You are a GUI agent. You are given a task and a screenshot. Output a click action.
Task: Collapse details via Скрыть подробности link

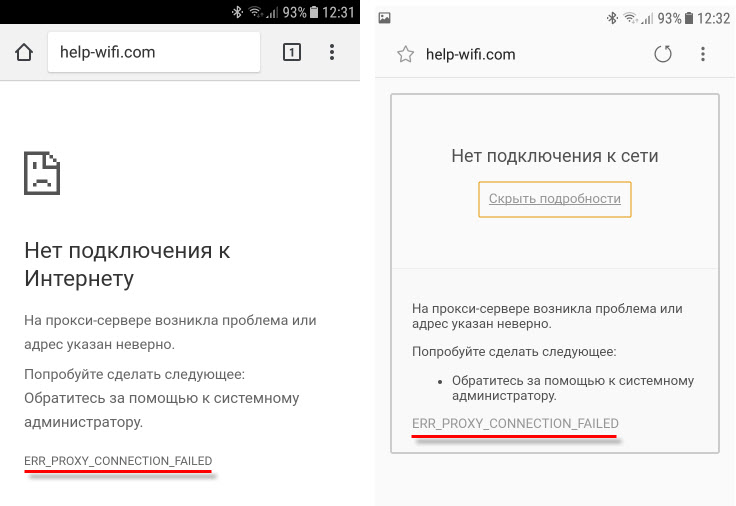555,199
